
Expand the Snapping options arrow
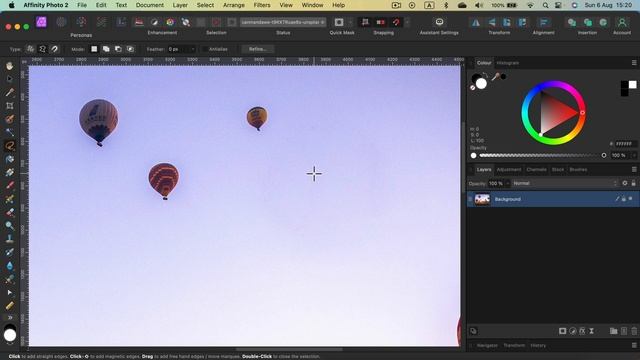click(407, 22)
